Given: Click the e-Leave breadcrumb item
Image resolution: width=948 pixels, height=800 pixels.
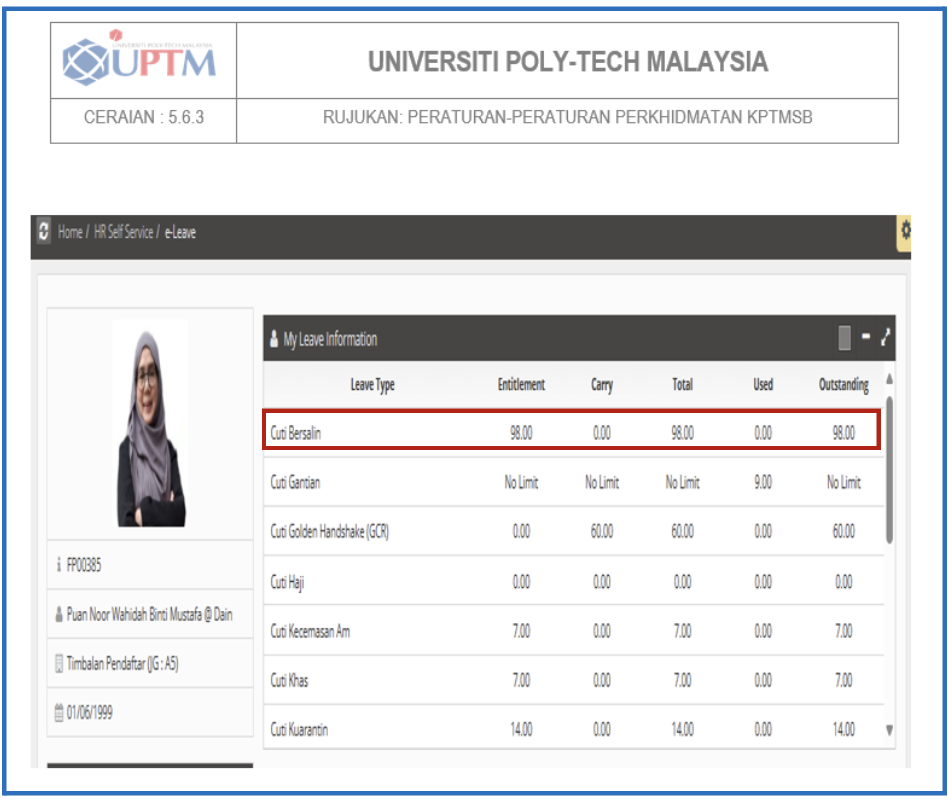Looking at the screenshot, I should click(x=180, y=232).
